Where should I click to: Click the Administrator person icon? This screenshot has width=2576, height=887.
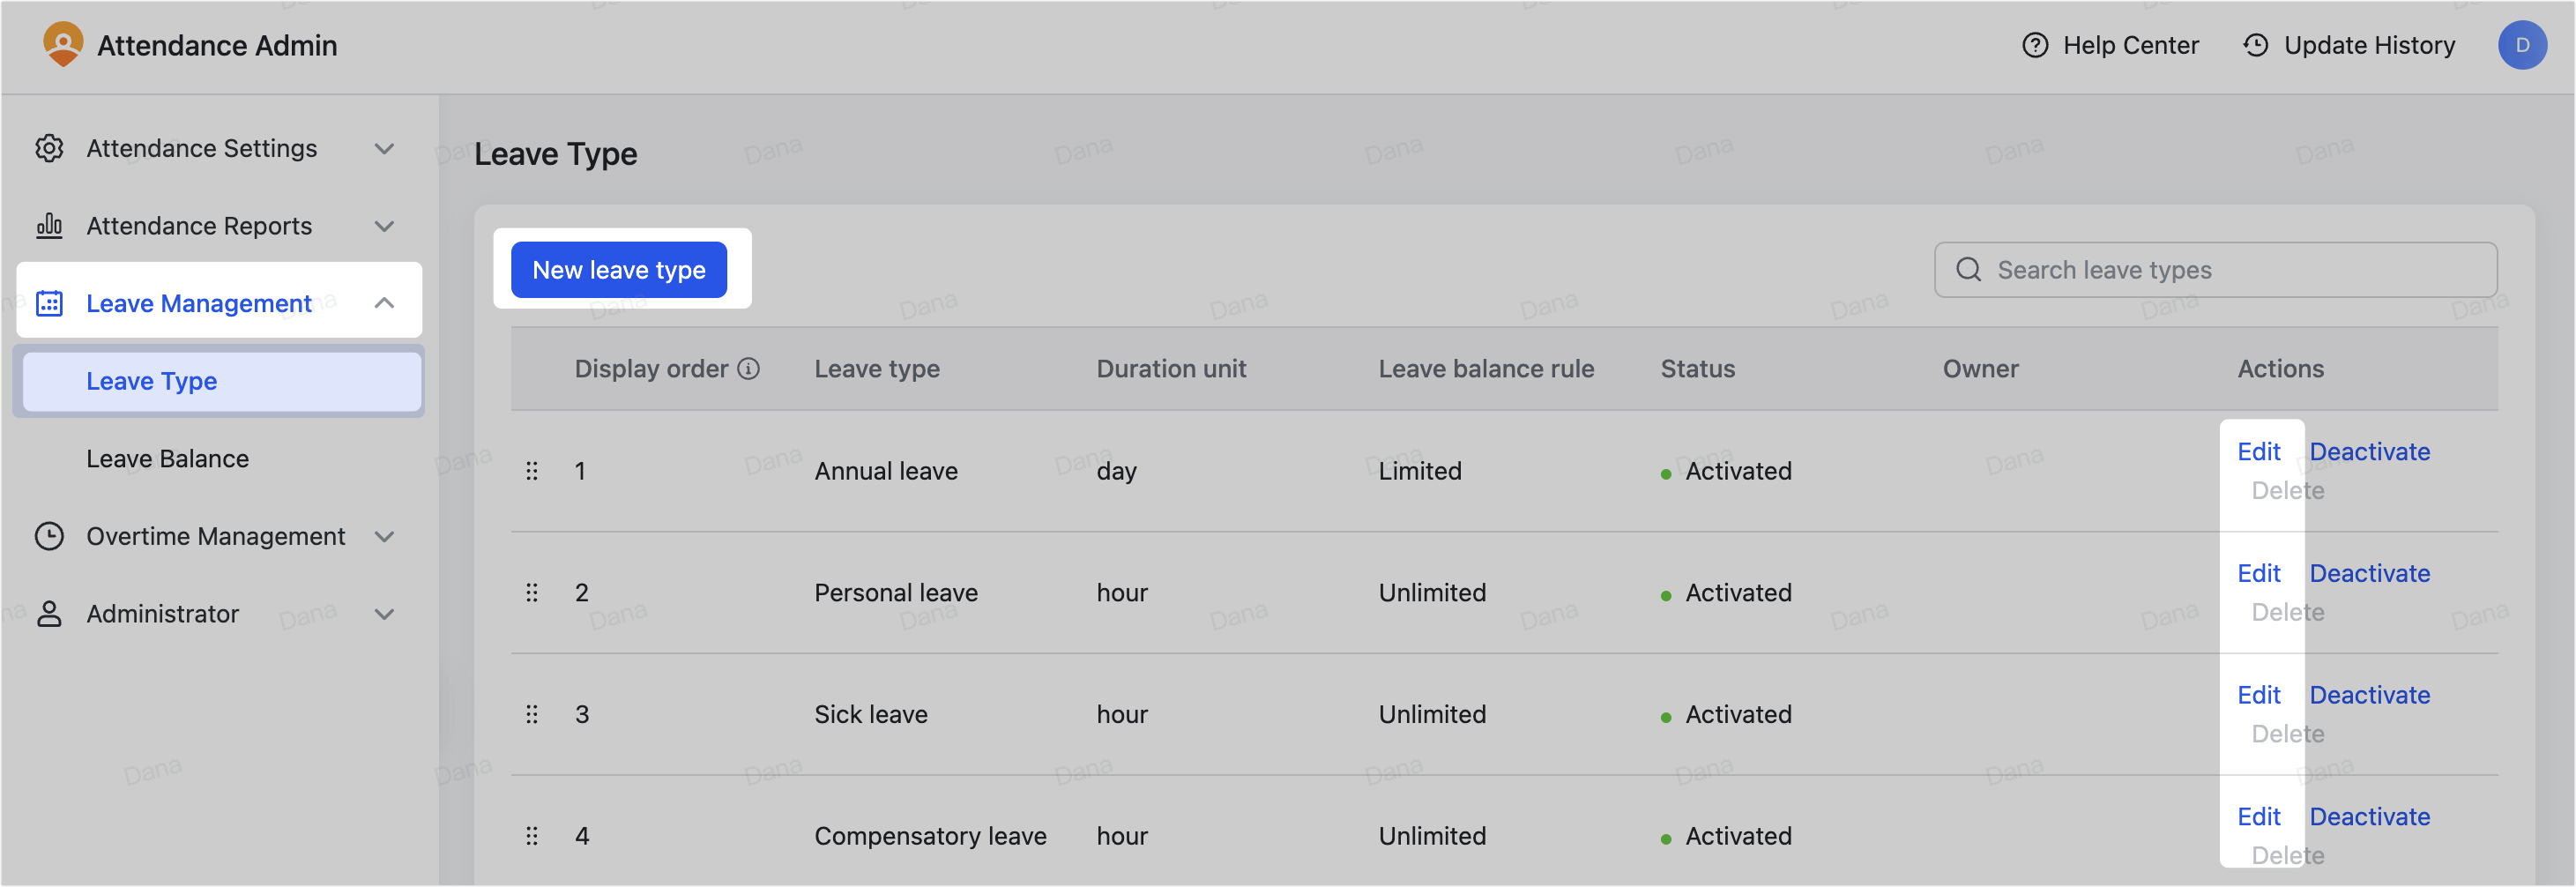pos(50,613)
